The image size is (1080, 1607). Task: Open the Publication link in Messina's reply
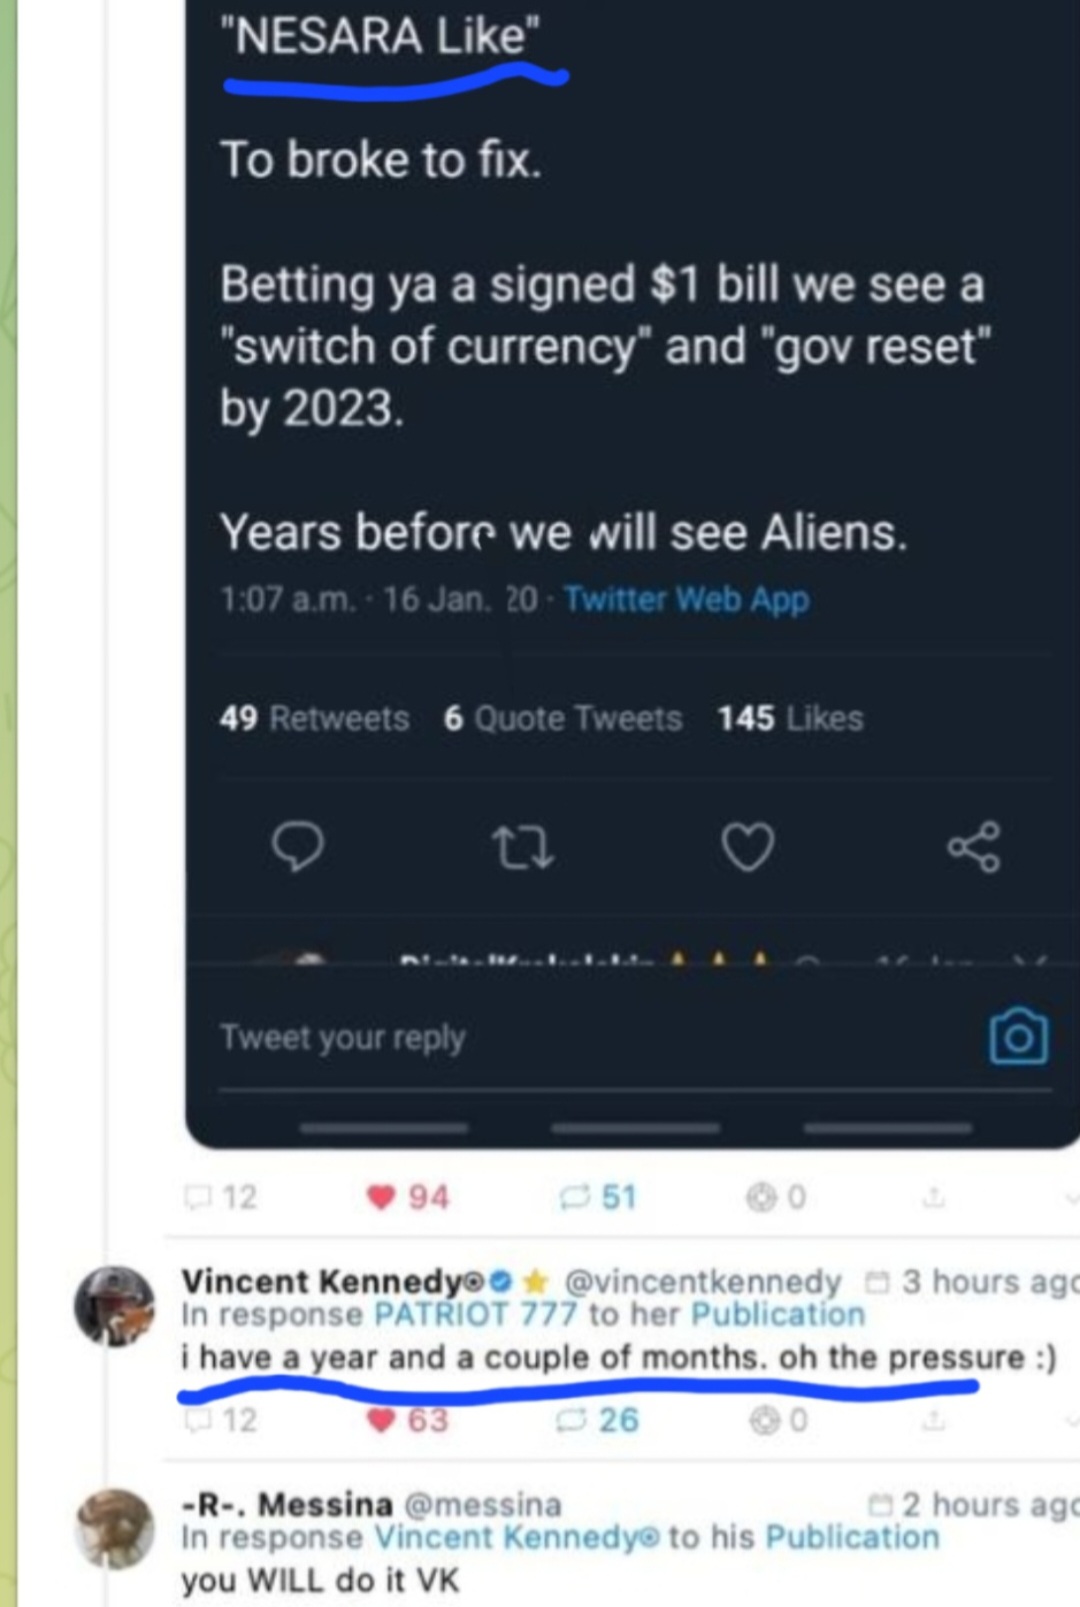[x=852, y=1537]
